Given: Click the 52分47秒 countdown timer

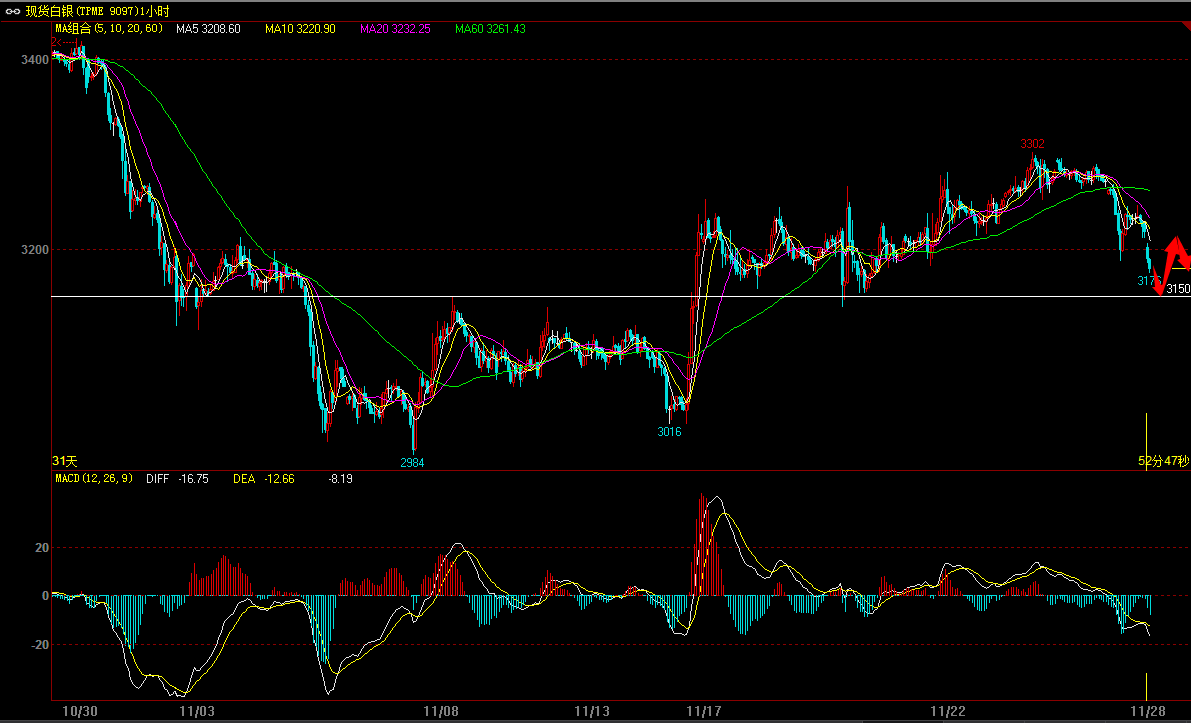Looking at the screenshot, I should (x=1162, y=461).
